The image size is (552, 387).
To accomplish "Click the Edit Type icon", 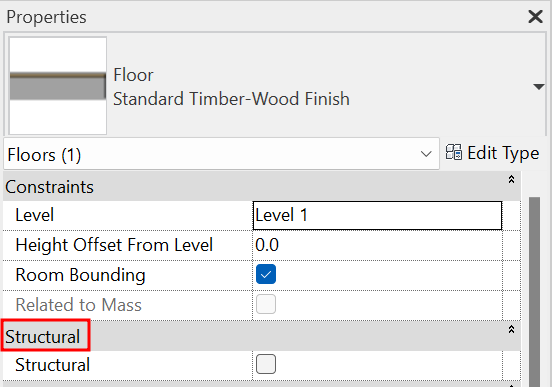I will 453,152.
